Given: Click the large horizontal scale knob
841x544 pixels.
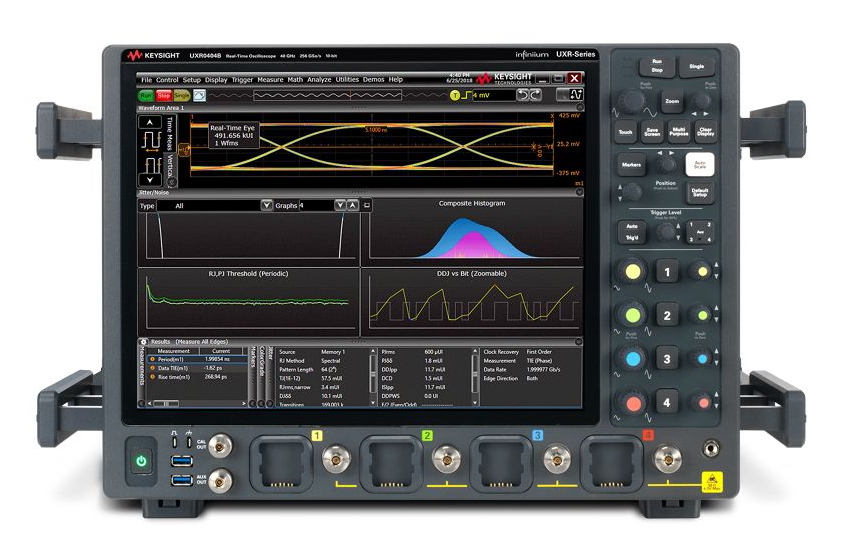Looking at the screenshot, I should (631, 100).
